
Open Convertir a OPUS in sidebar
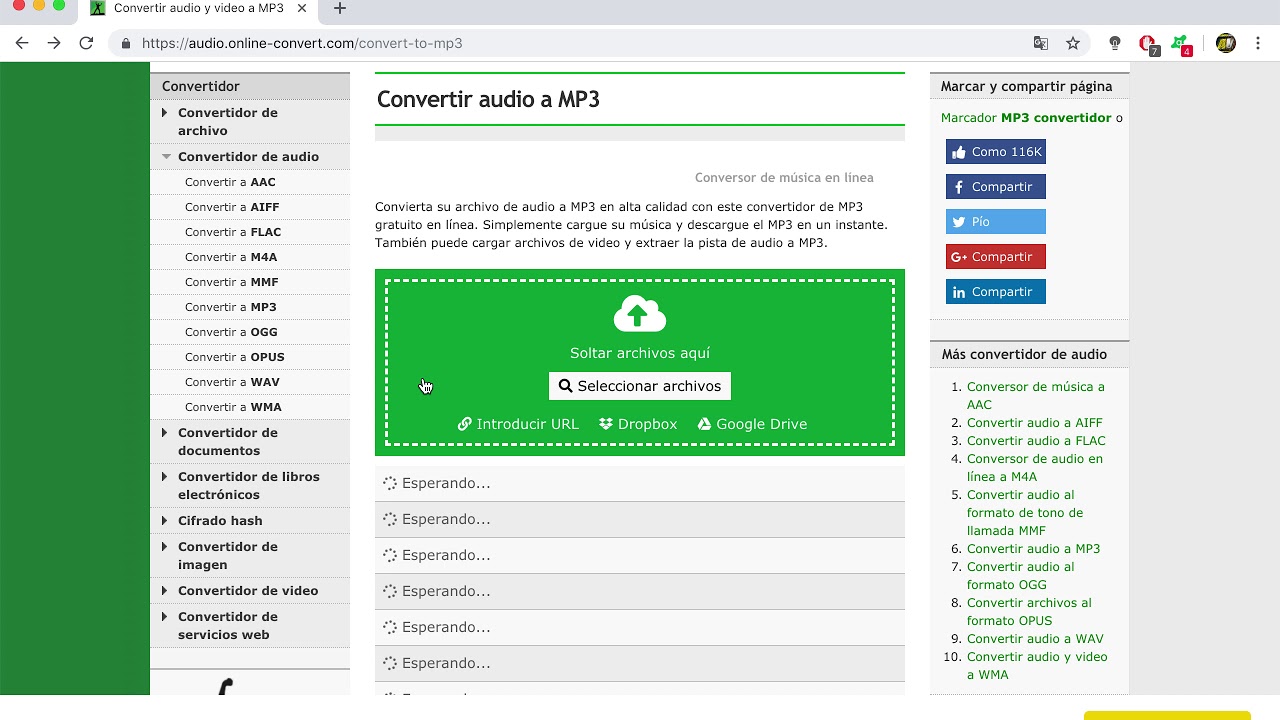coord(235,357)
